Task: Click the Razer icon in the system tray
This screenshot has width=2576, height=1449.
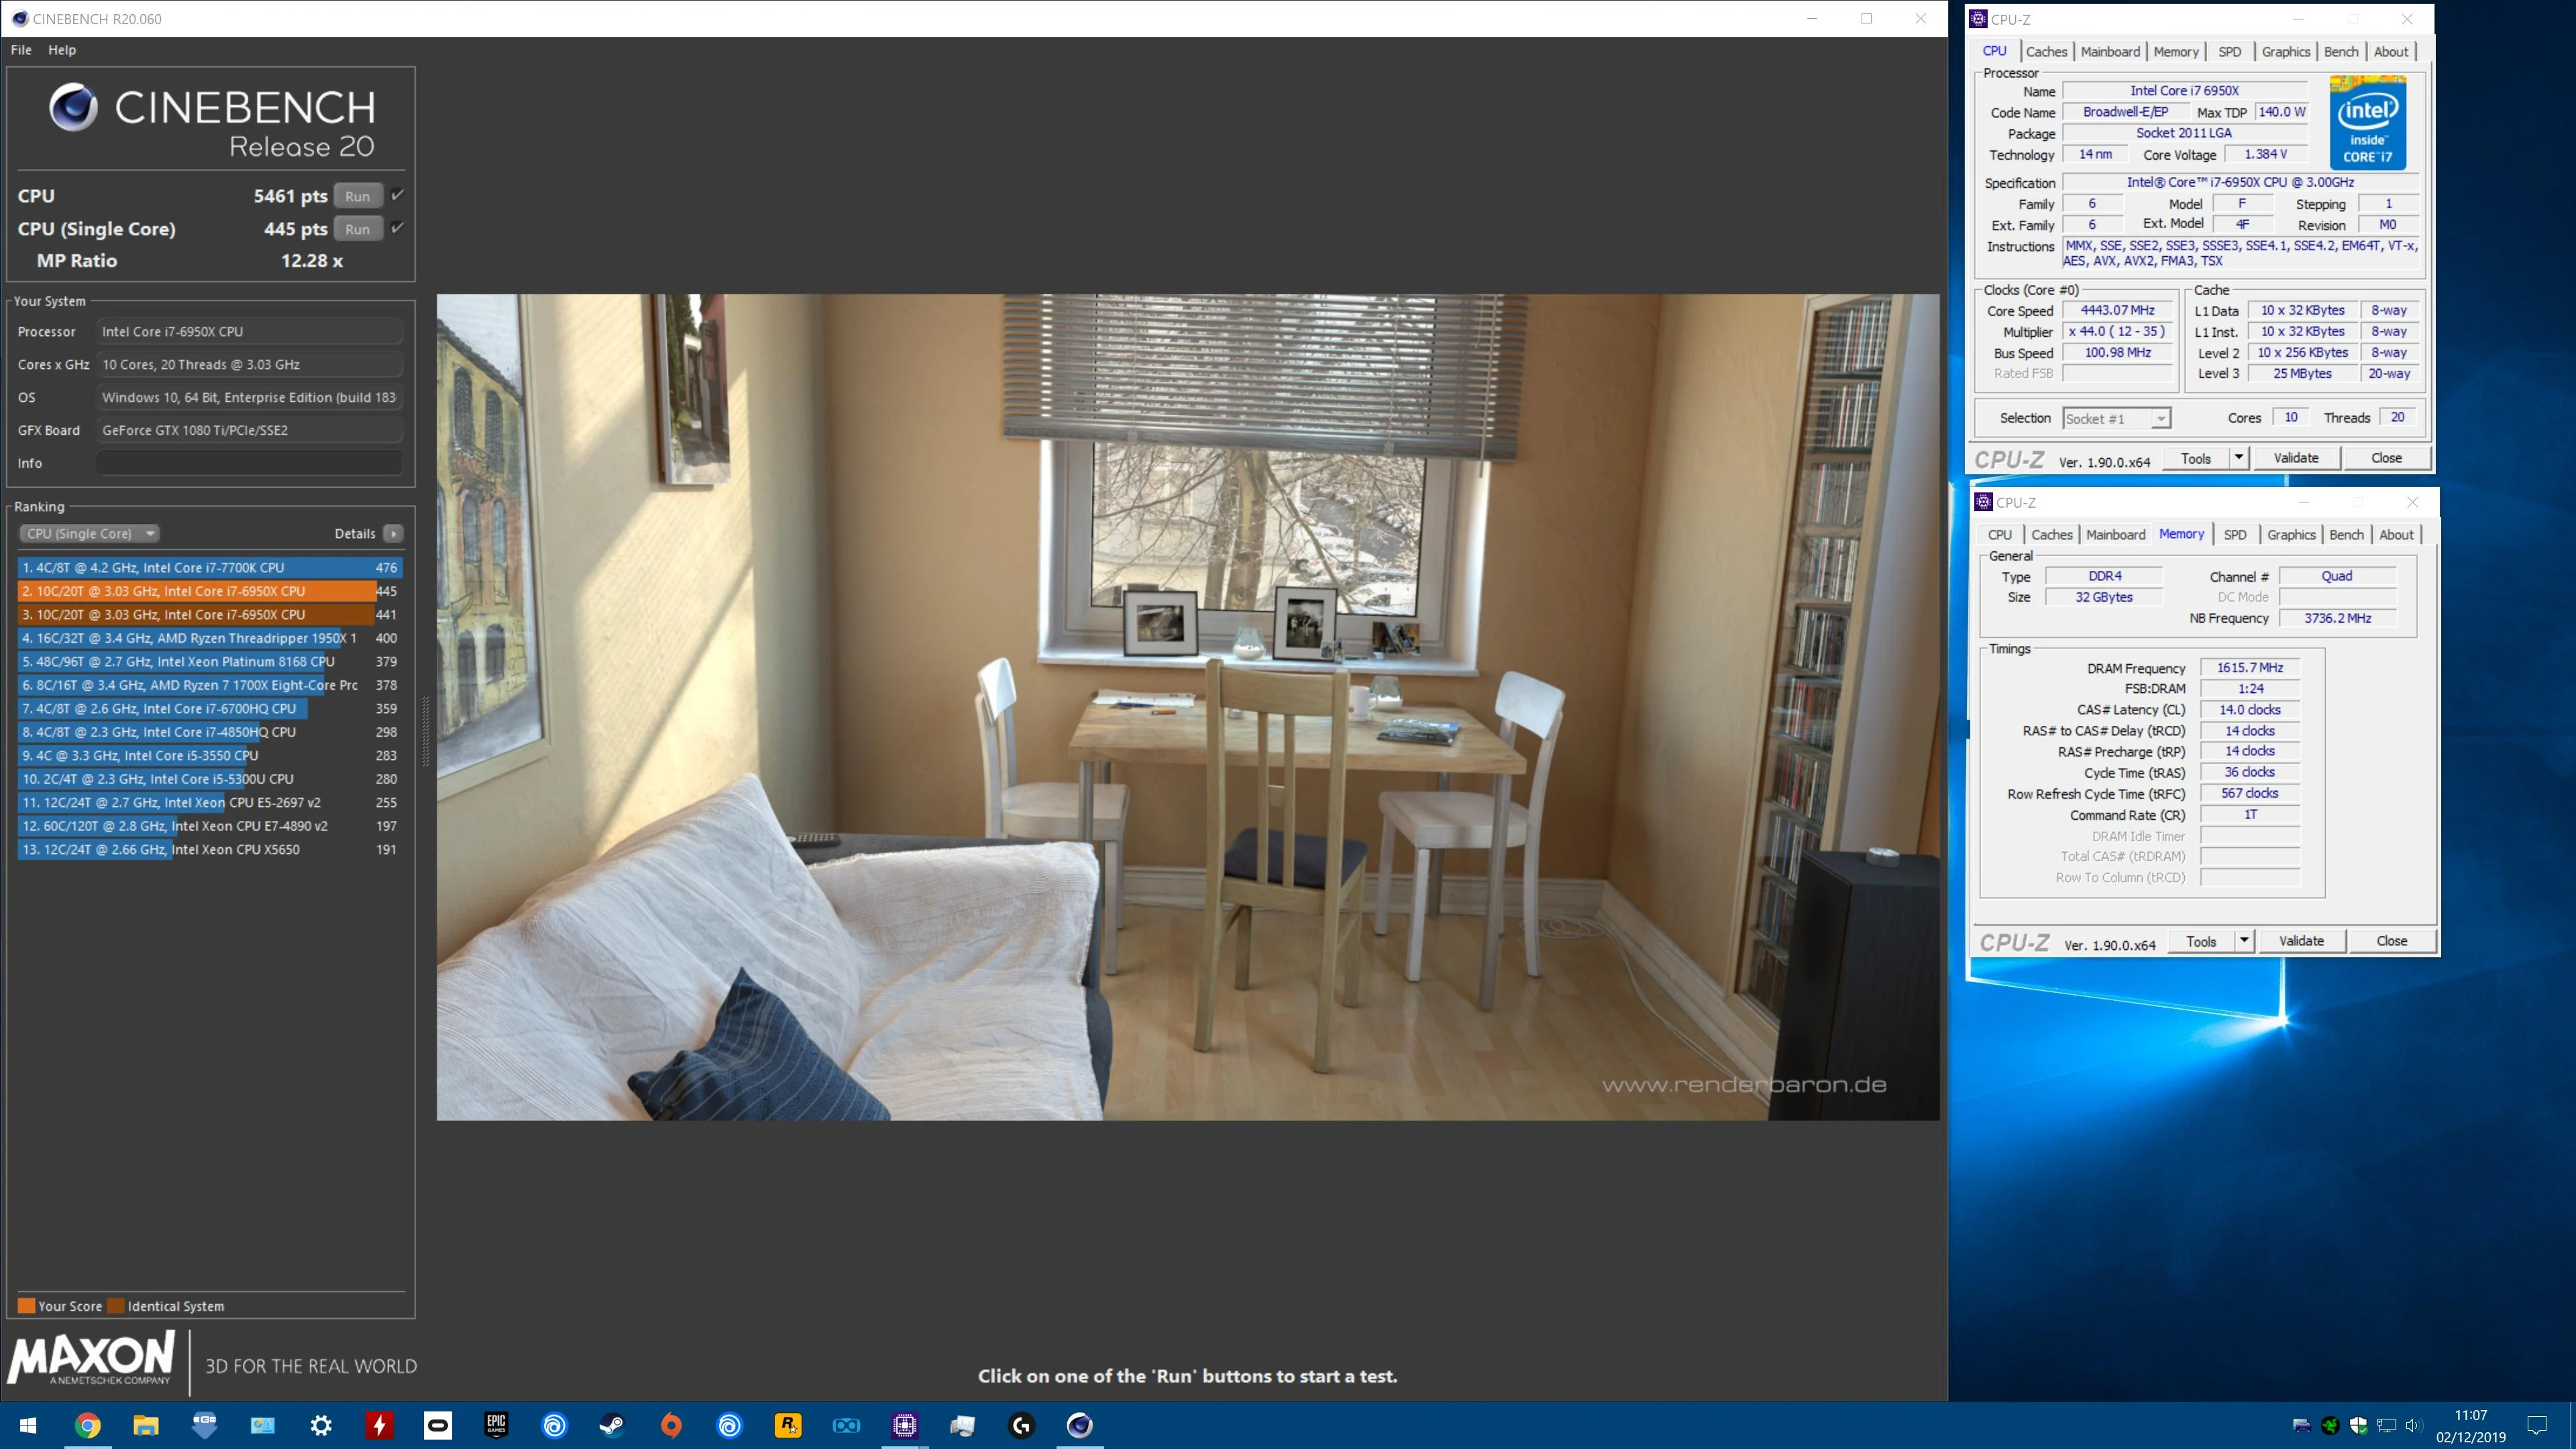Action: coord(2330,1425)
